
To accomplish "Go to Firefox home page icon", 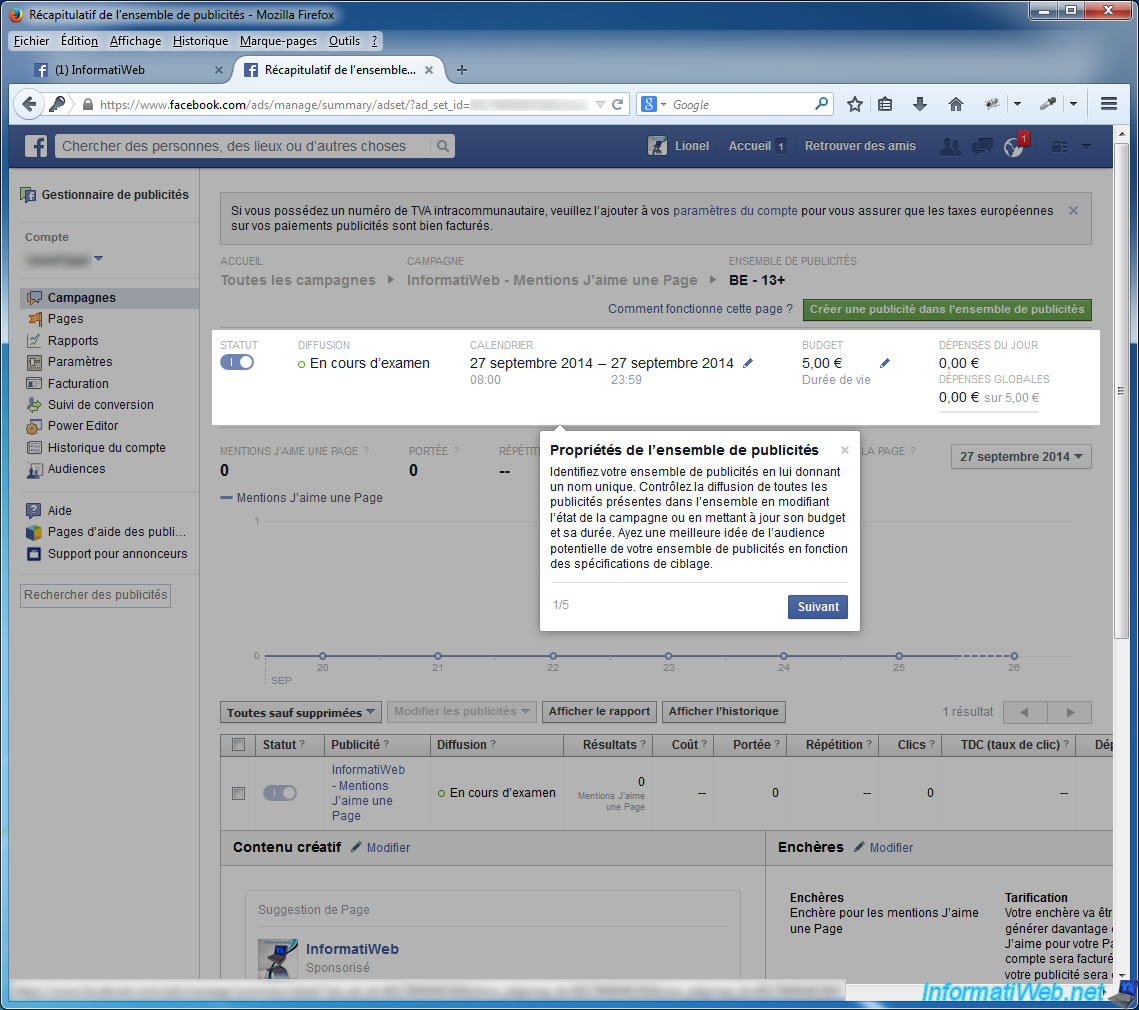I will pos(956,104).
